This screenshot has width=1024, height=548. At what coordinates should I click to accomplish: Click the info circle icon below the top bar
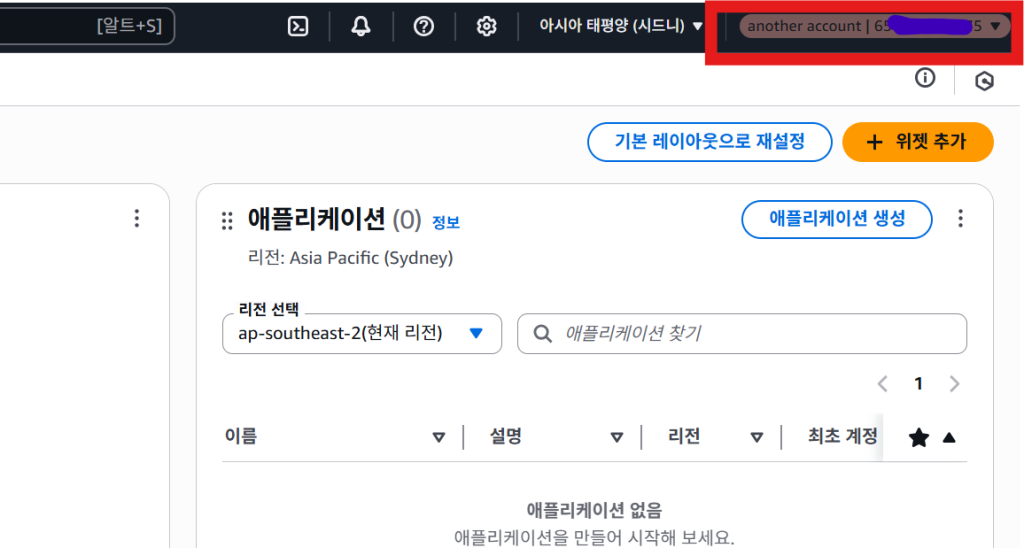(x=925, y=78)
